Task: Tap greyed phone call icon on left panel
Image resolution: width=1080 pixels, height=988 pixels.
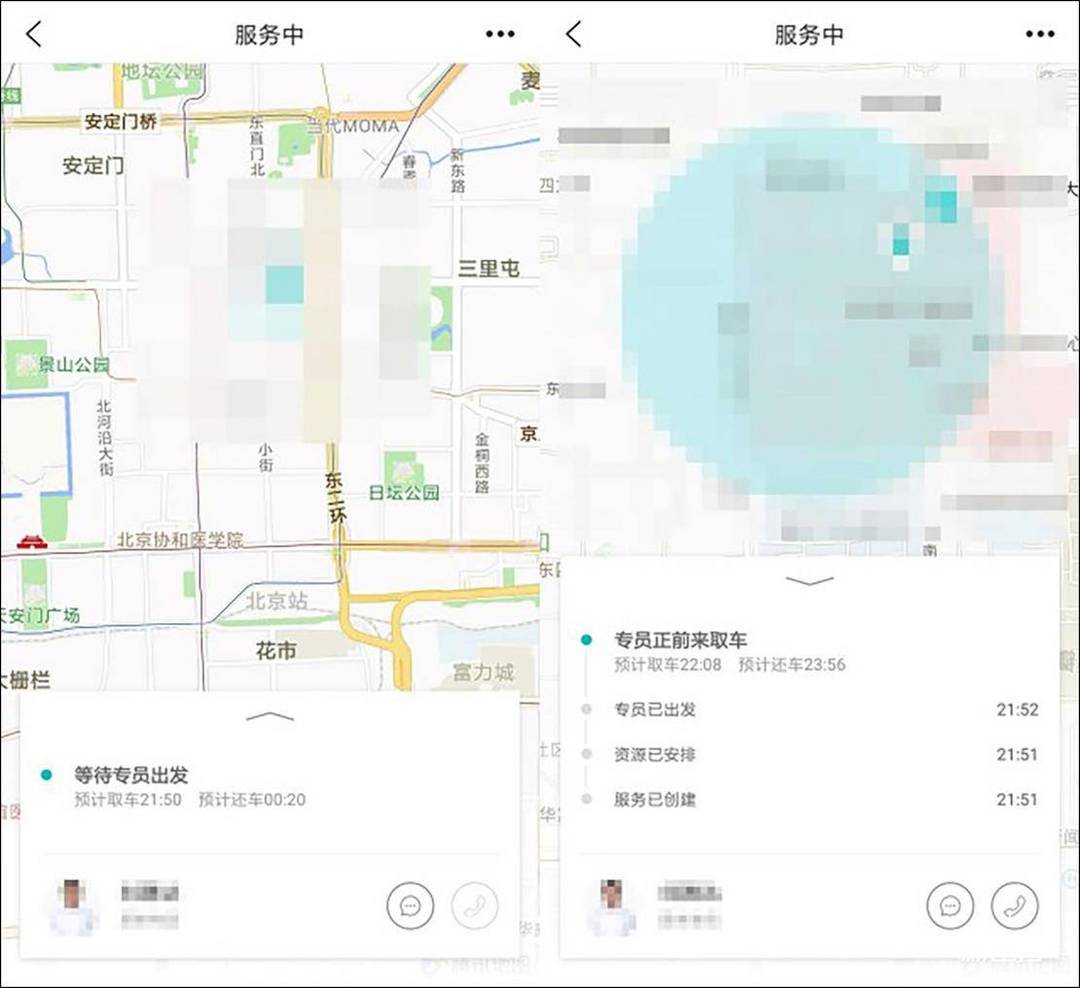Action: point(475,905)
